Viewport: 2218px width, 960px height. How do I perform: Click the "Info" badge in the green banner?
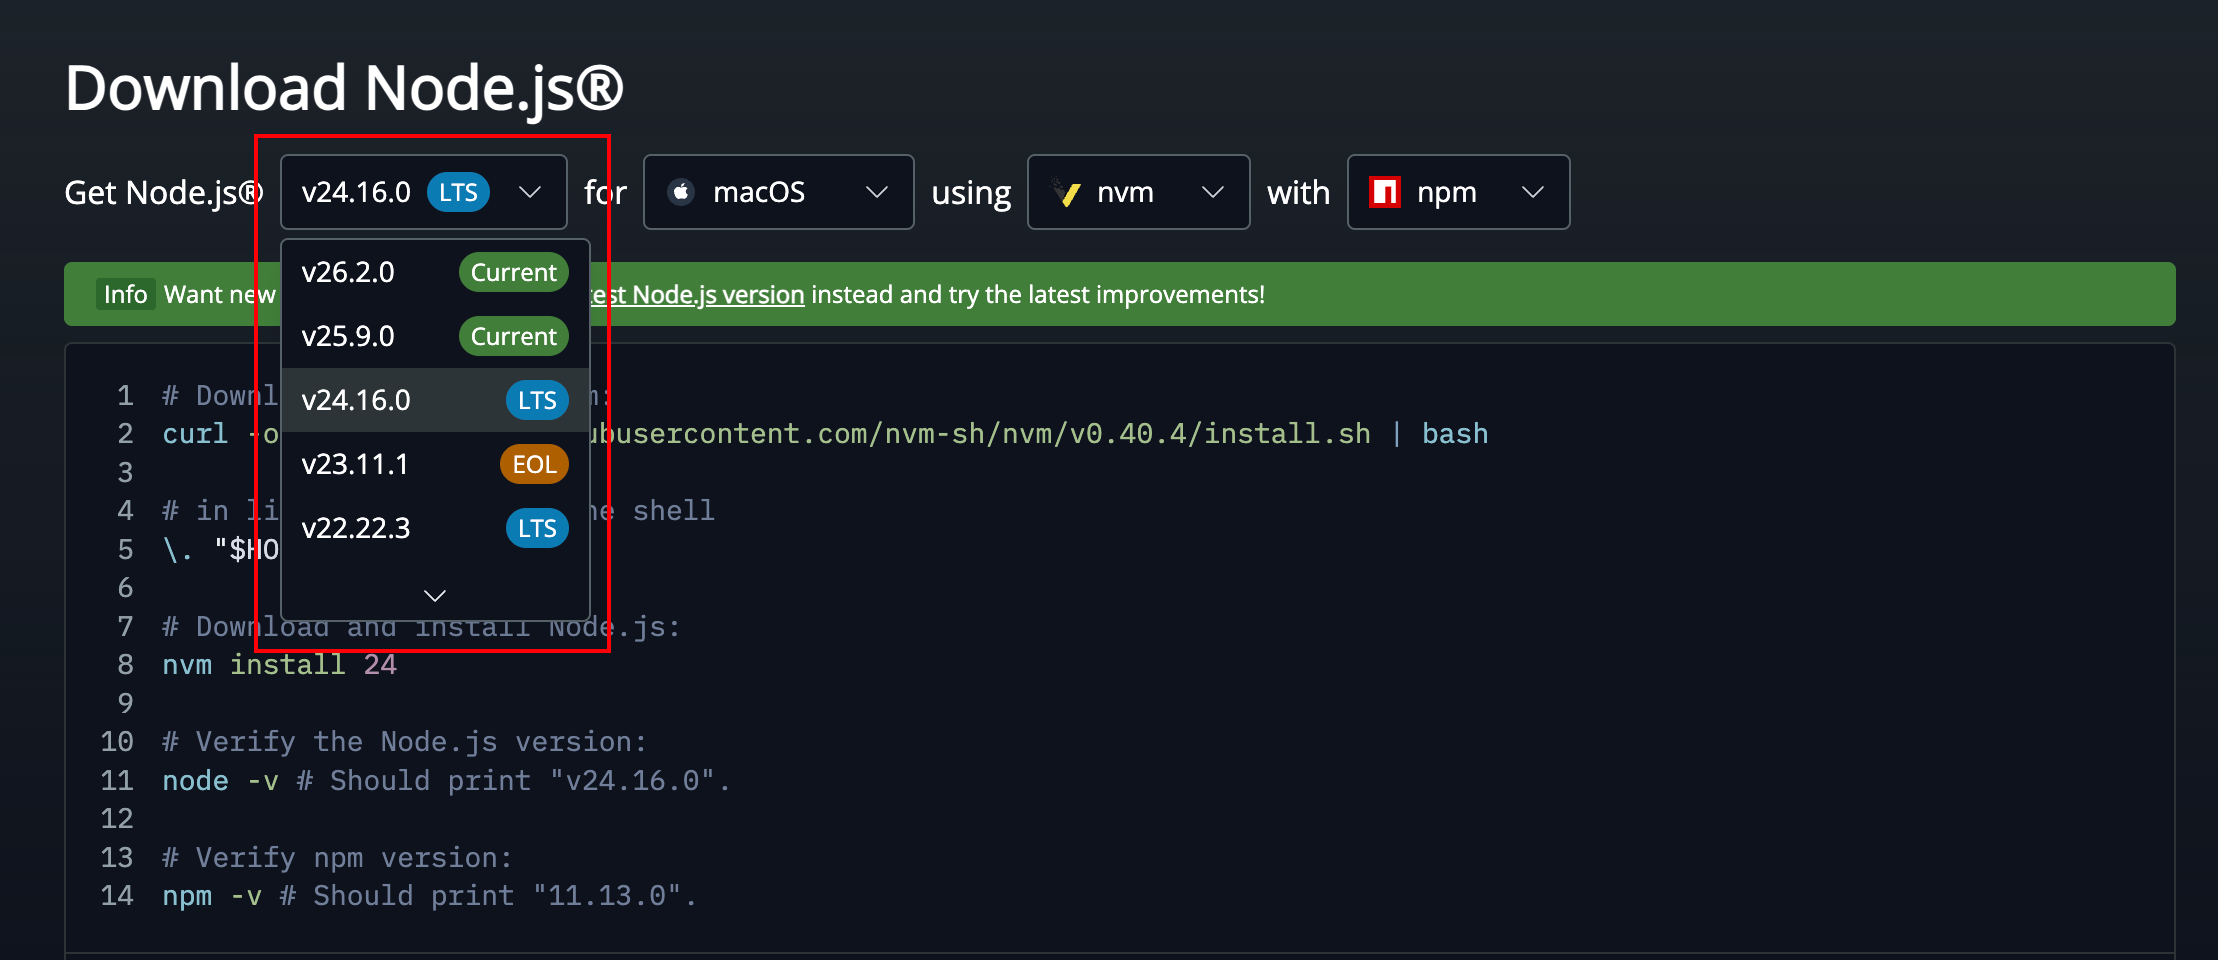coord(126,294)
